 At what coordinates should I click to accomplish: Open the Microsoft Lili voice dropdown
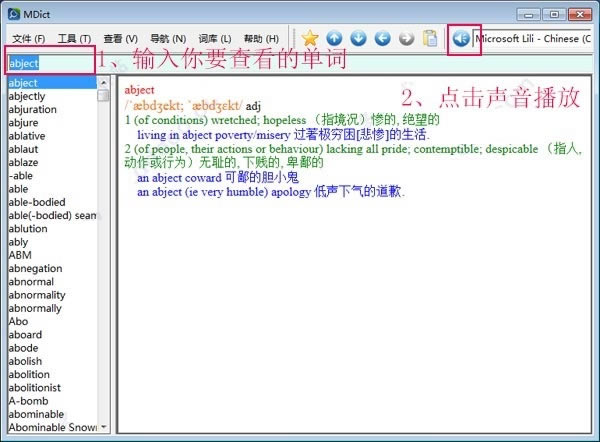coord(535,38)
